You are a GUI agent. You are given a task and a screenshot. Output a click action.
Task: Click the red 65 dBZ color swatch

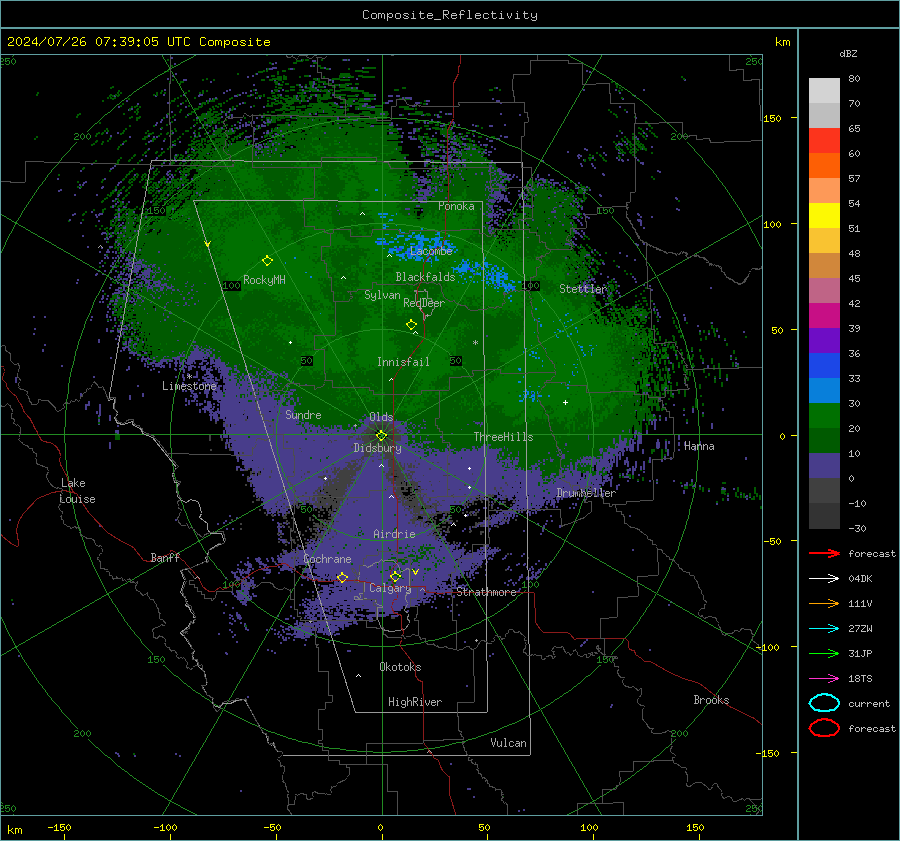(x=824, y=140)
